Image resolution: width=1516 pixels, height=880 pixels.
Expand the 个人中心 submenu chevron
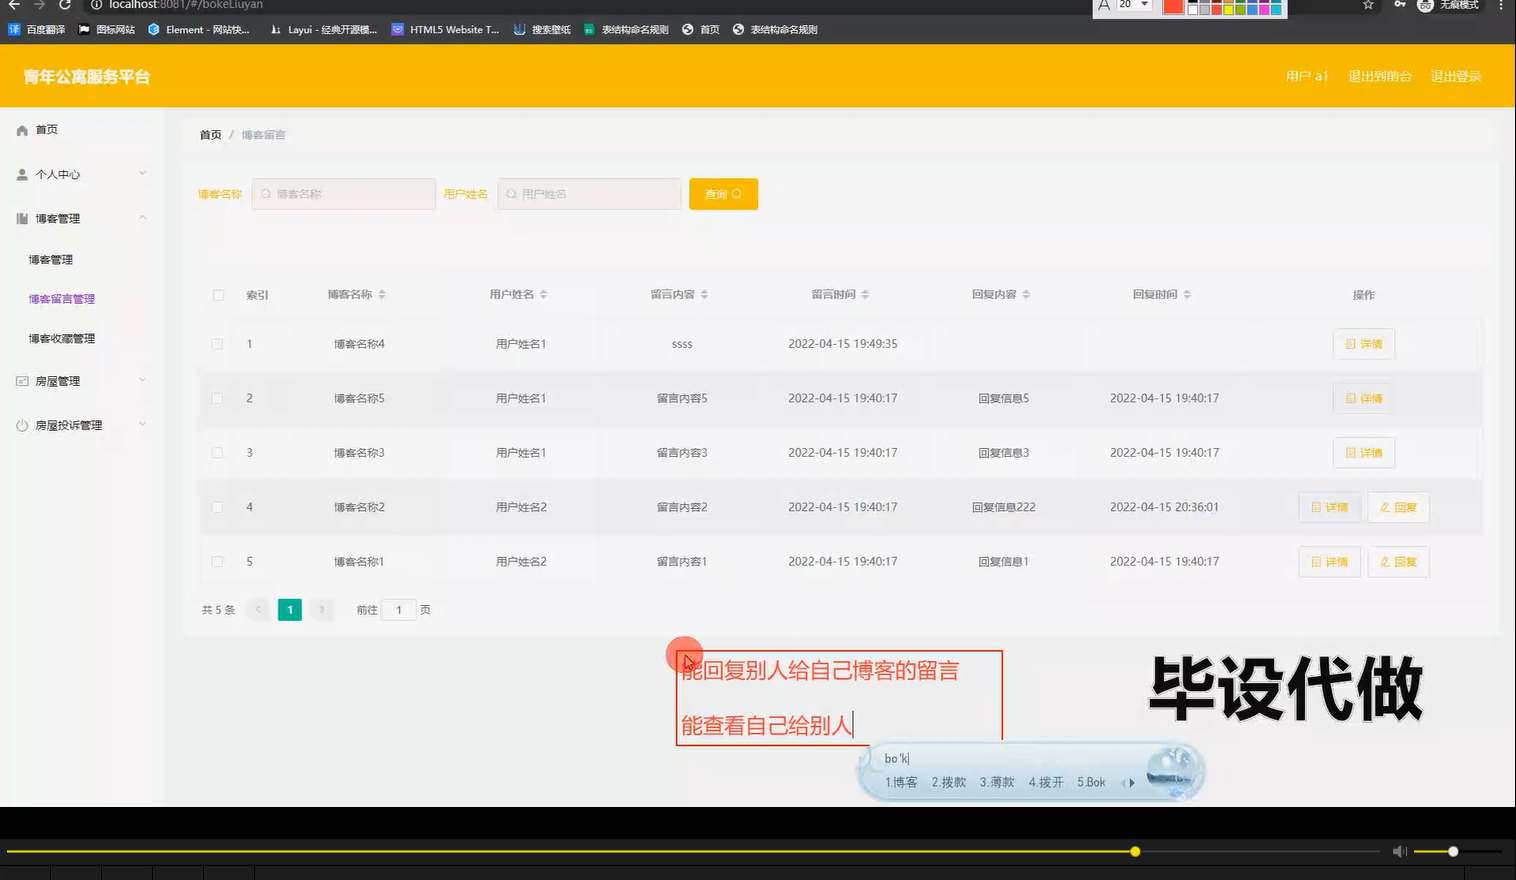142,173
